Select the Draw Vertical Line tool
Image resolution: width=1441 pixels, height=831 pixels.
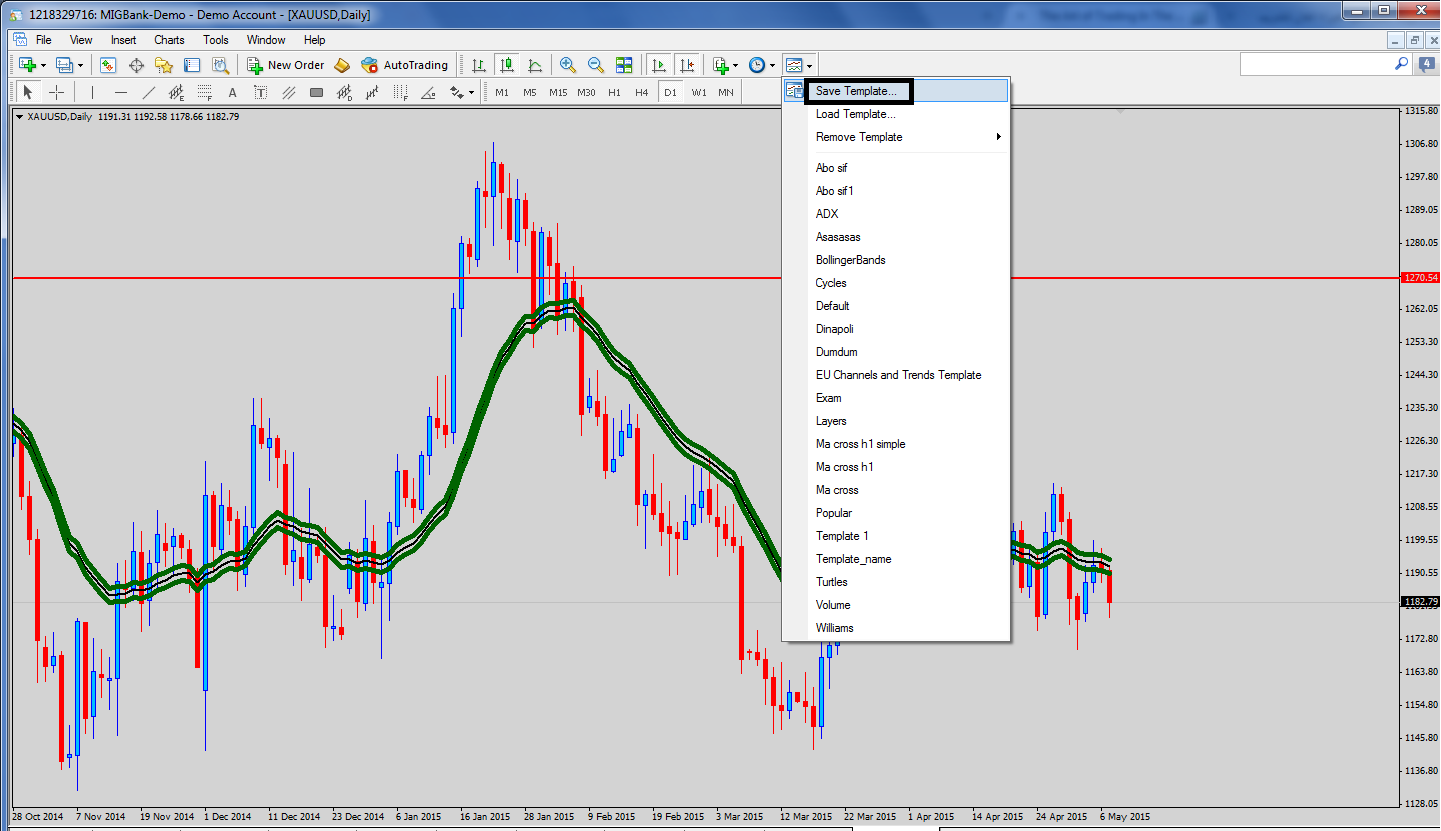pyautogui.click(x=92, y=93)
